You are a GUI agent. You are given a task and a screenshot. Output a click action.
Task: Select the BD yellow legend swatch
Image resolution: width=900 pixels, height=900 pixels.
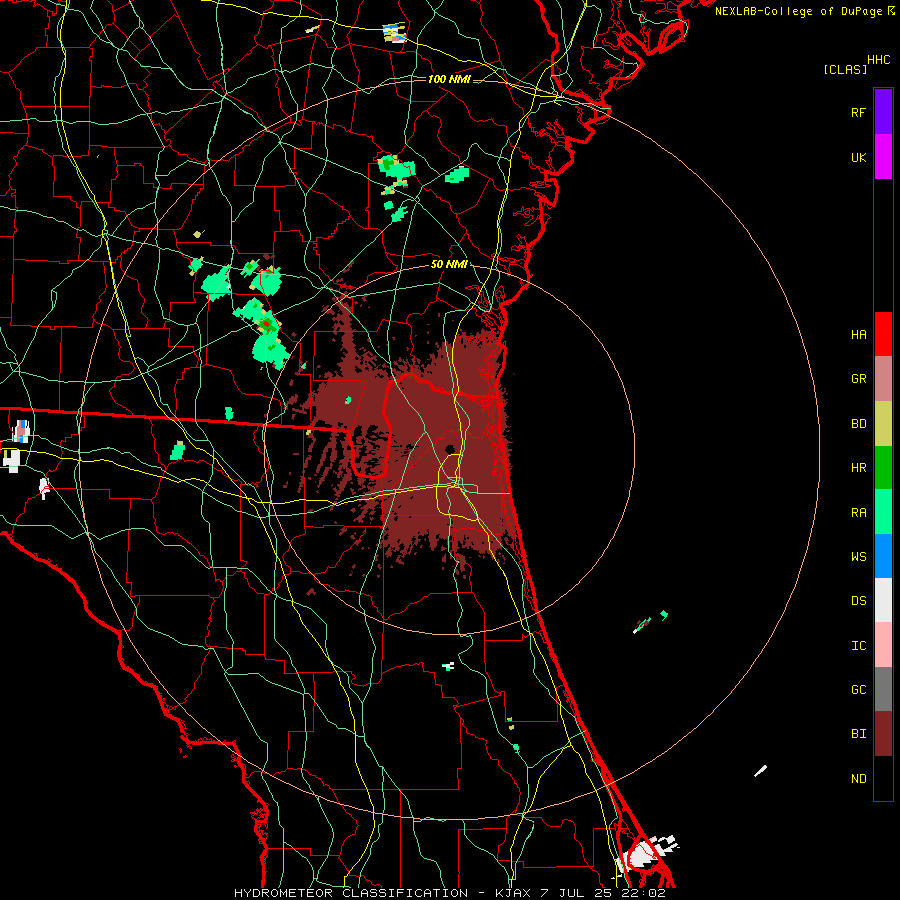[x=883, y=424]
